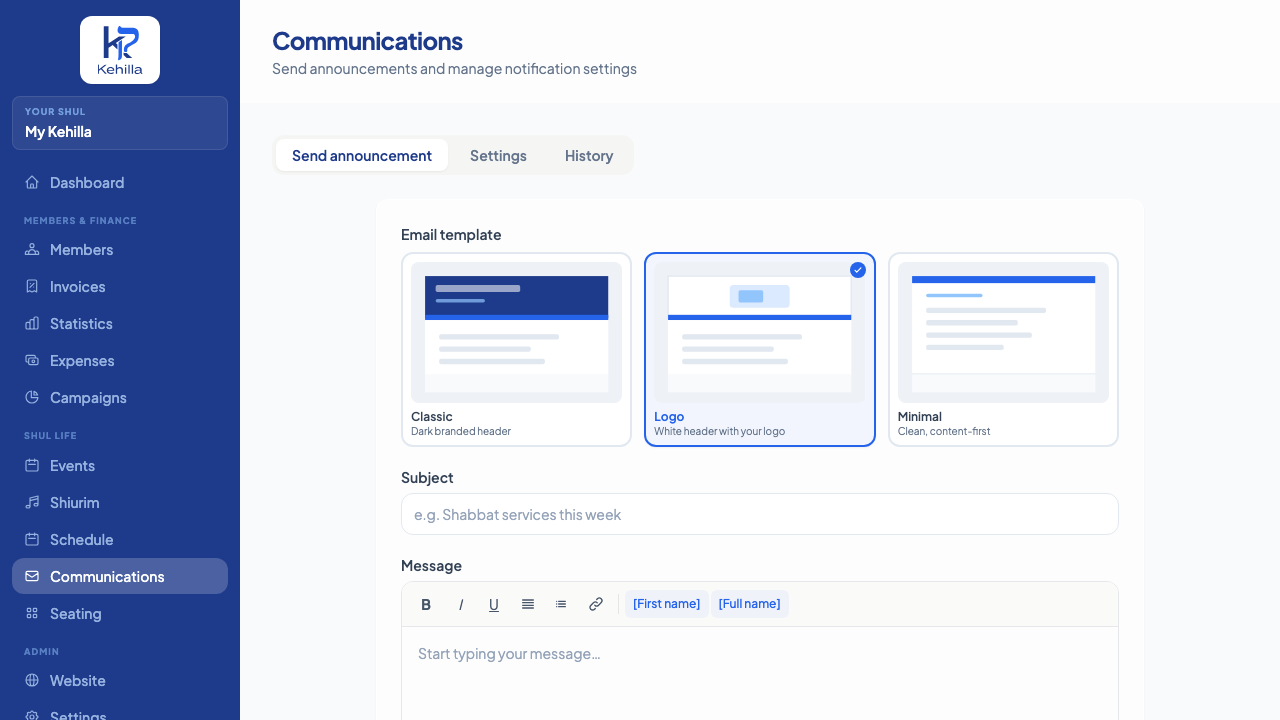Screen dimensions: 1280x720
Task: Go to Members in the sidebar
Action: pos(120,249)
